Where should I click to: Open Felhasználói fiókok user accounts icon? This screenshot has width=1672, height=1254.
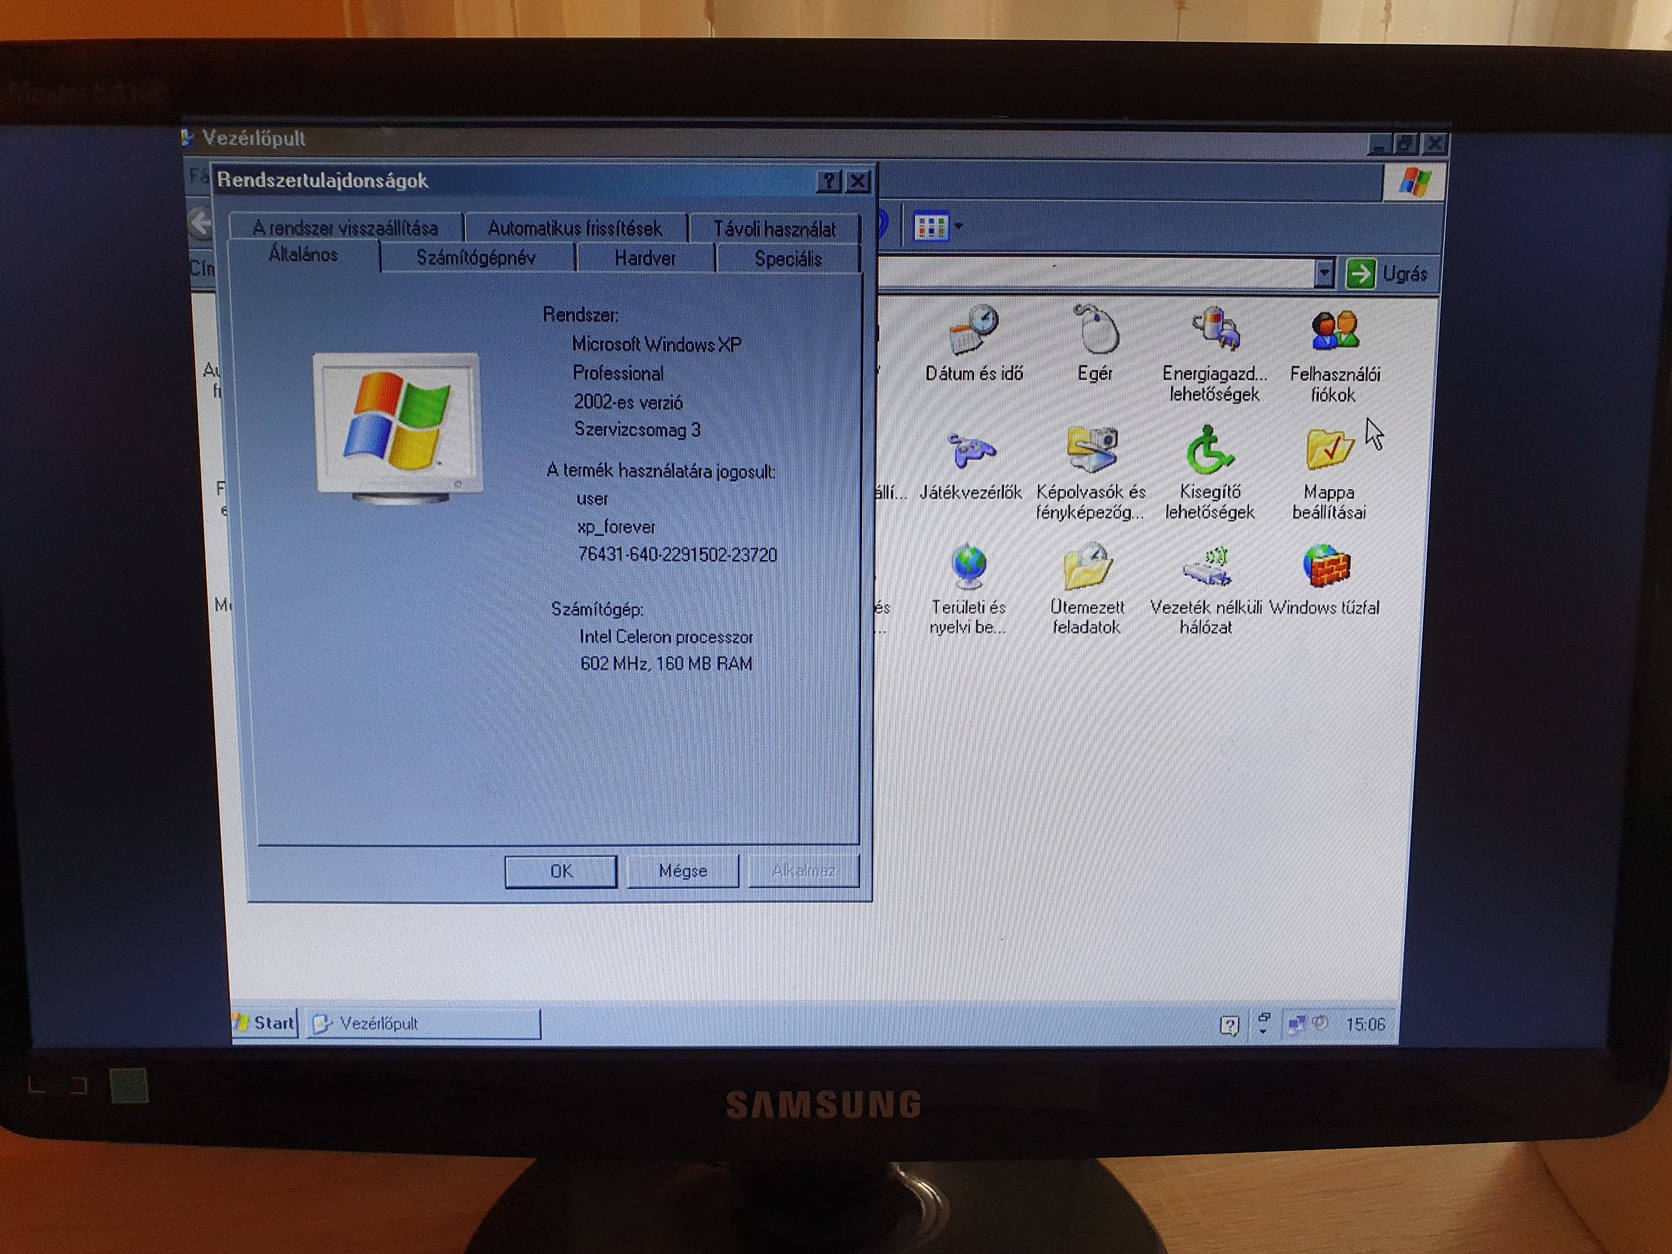pos(1335,355)
